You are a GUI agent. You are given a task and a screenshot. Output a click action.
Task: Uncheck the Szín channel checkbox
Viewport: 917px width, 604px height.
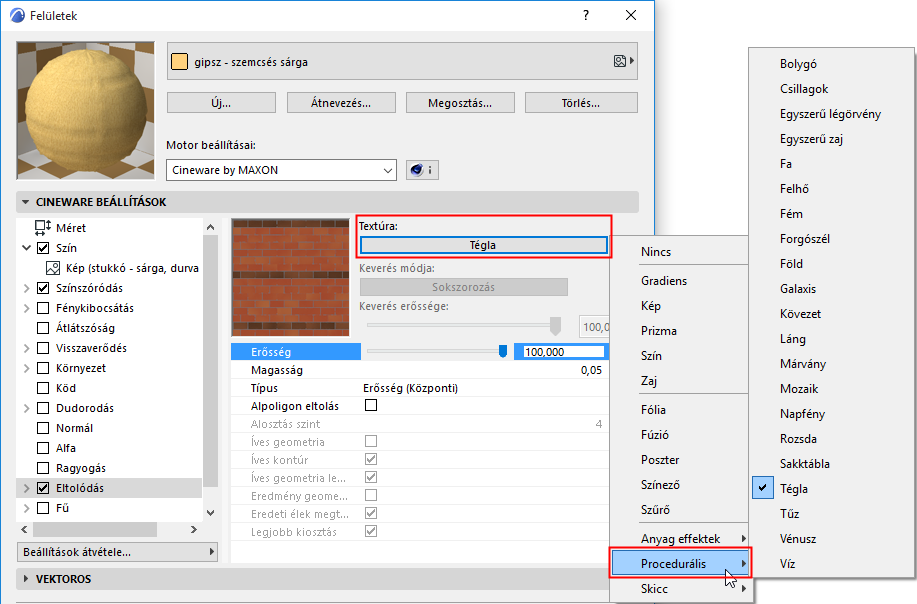pos(43,248)
